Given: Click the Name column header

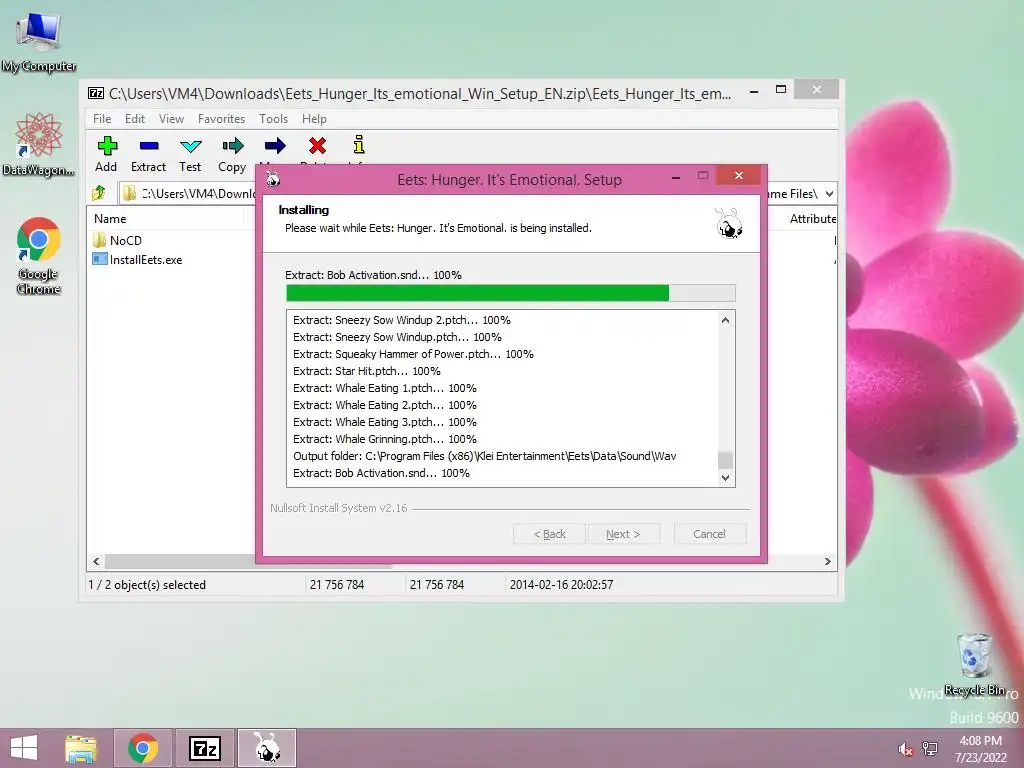Looking at the screenshot, I should 110,219.
